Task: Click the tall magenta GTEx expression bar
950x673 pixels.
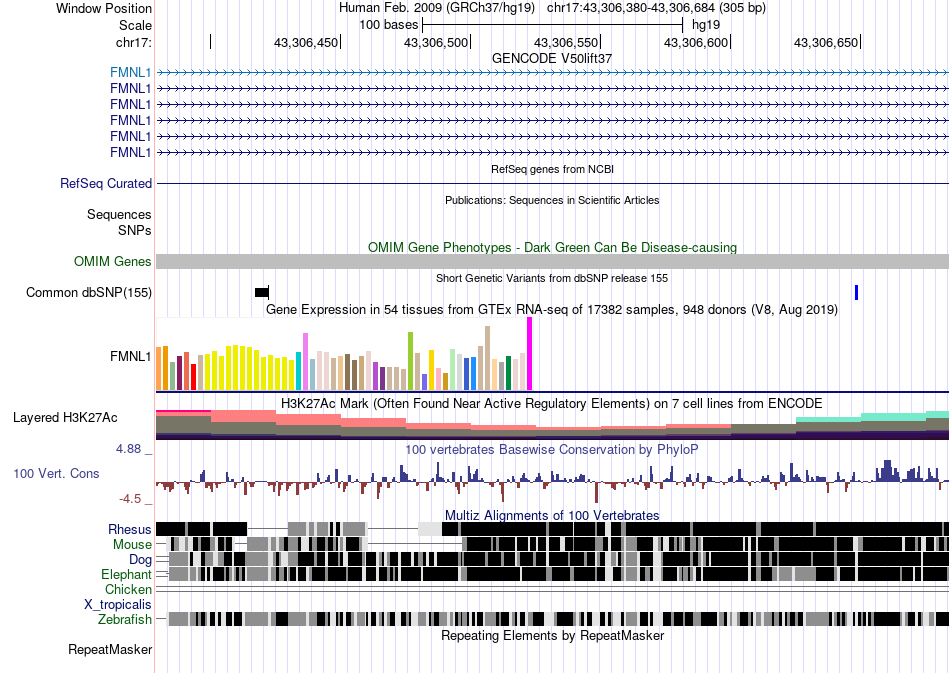Action: click(530, 354)
